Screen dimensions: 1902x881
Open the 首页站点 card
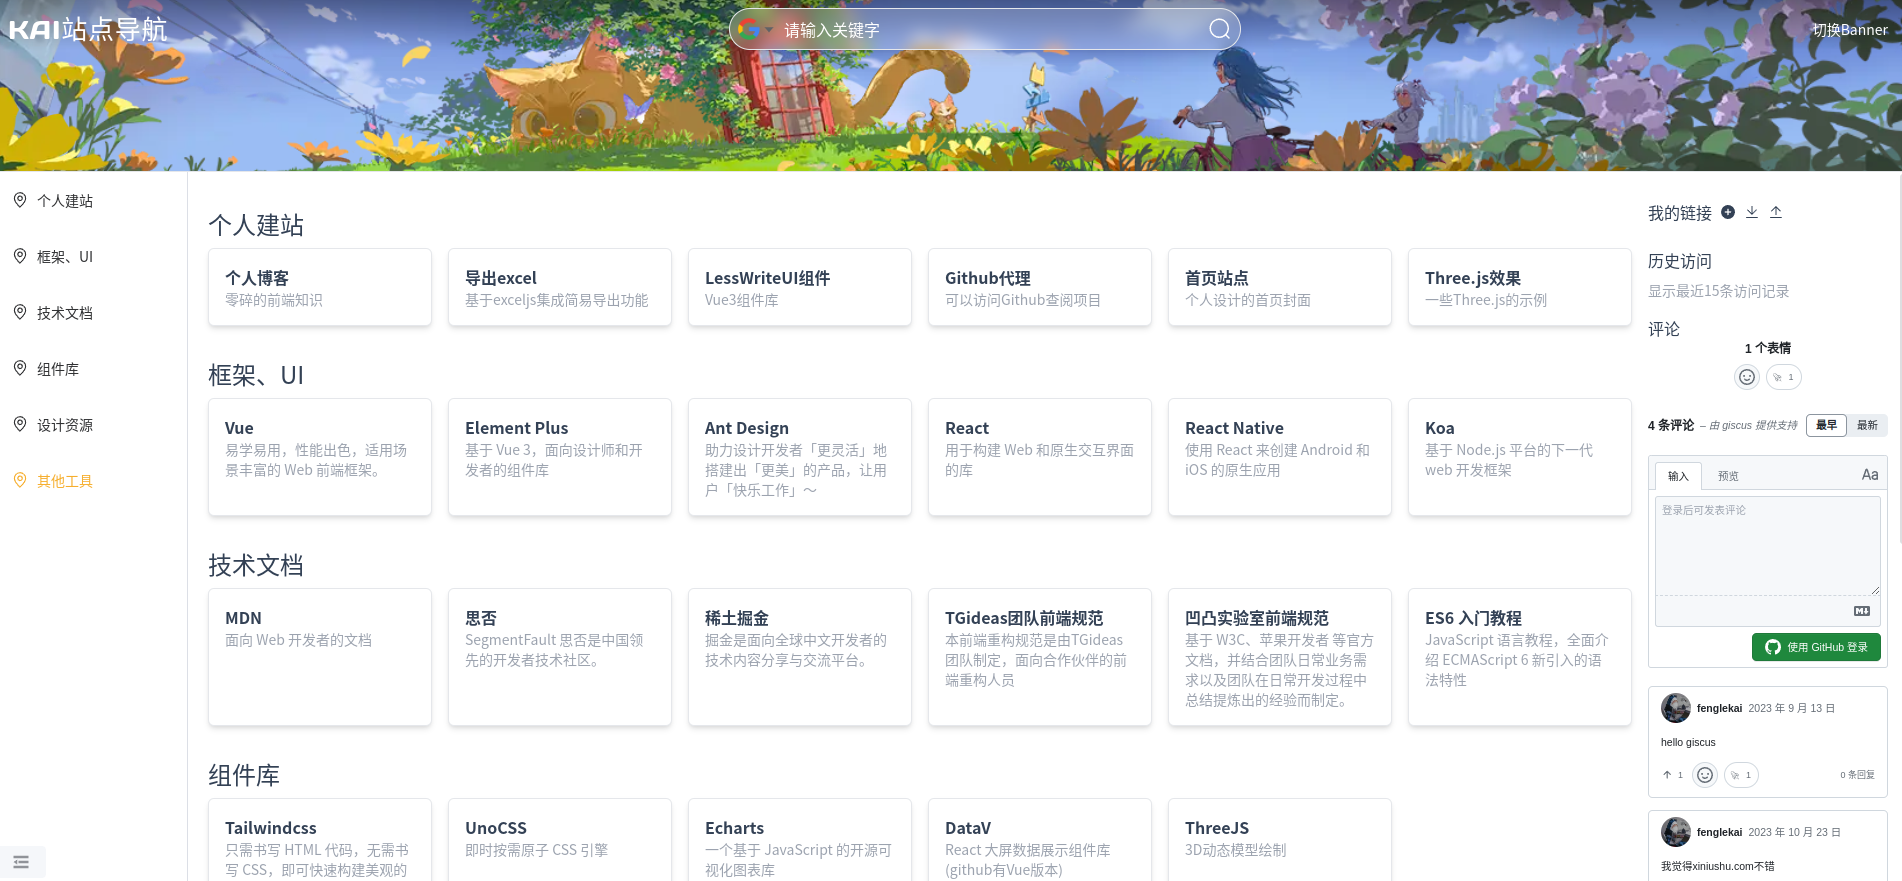pos(1280,287)
